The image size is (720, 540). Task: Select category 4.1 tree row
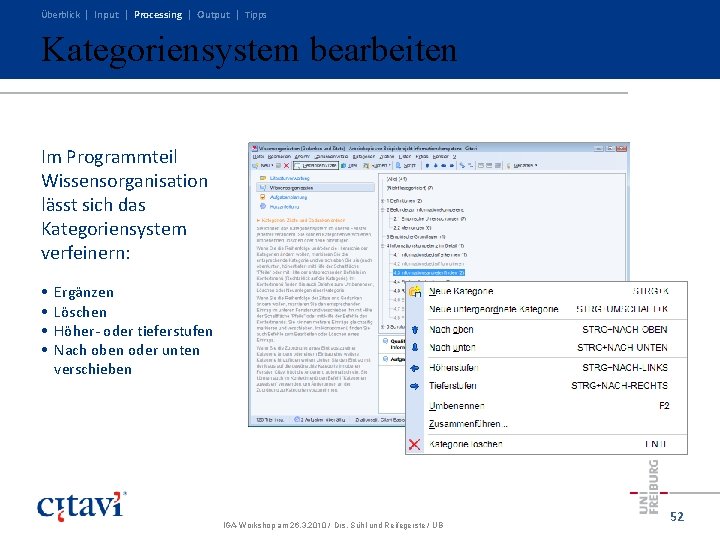pyautogui.click(x=430, y=255)
